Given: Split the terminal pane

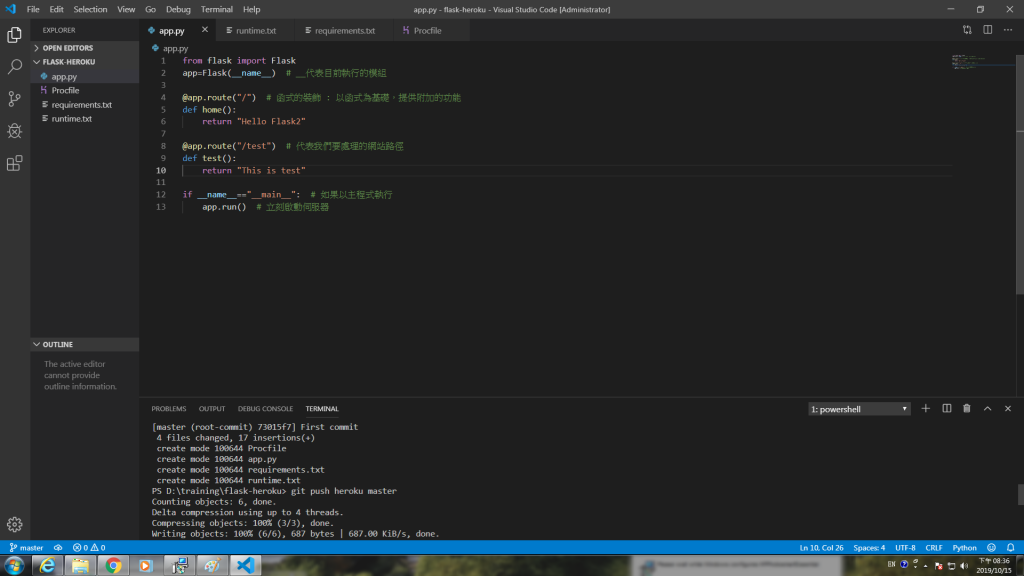Looking at the screenshot, I should [946, 409].
